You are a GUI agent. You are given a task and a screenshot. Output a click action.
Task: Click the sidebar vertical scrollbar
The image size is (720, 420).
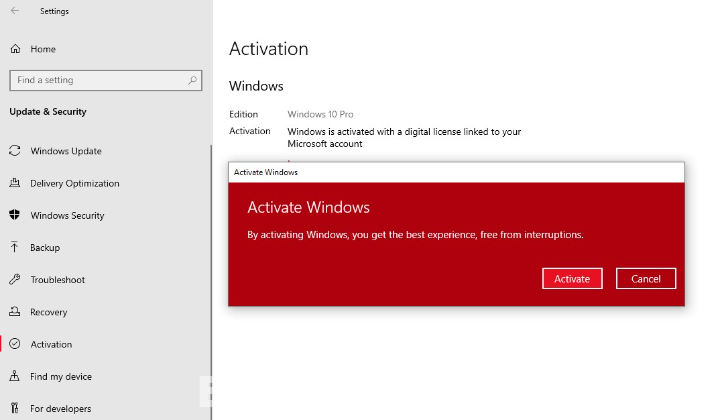[x=211, y=282]
